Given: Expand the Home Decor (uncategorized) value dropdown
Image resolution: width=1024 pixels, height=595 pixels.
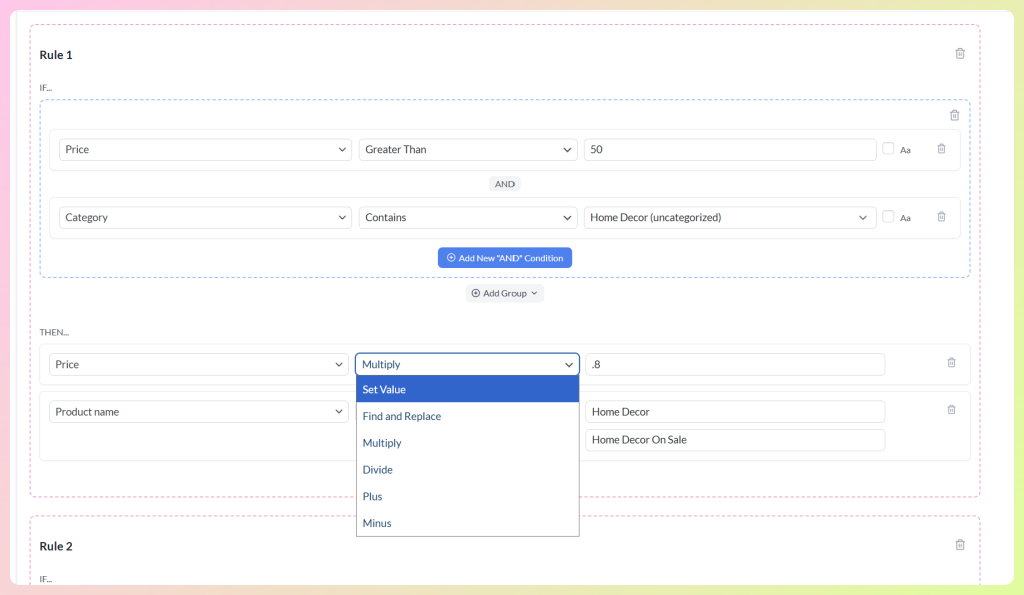Looking at the screenshot, I should (729, 217).
